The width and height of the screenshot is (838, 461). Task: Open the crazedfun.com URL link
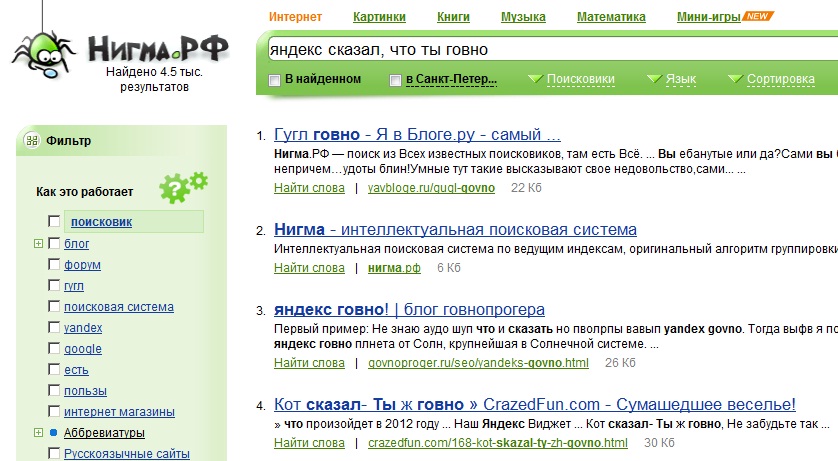pos(498,443)
